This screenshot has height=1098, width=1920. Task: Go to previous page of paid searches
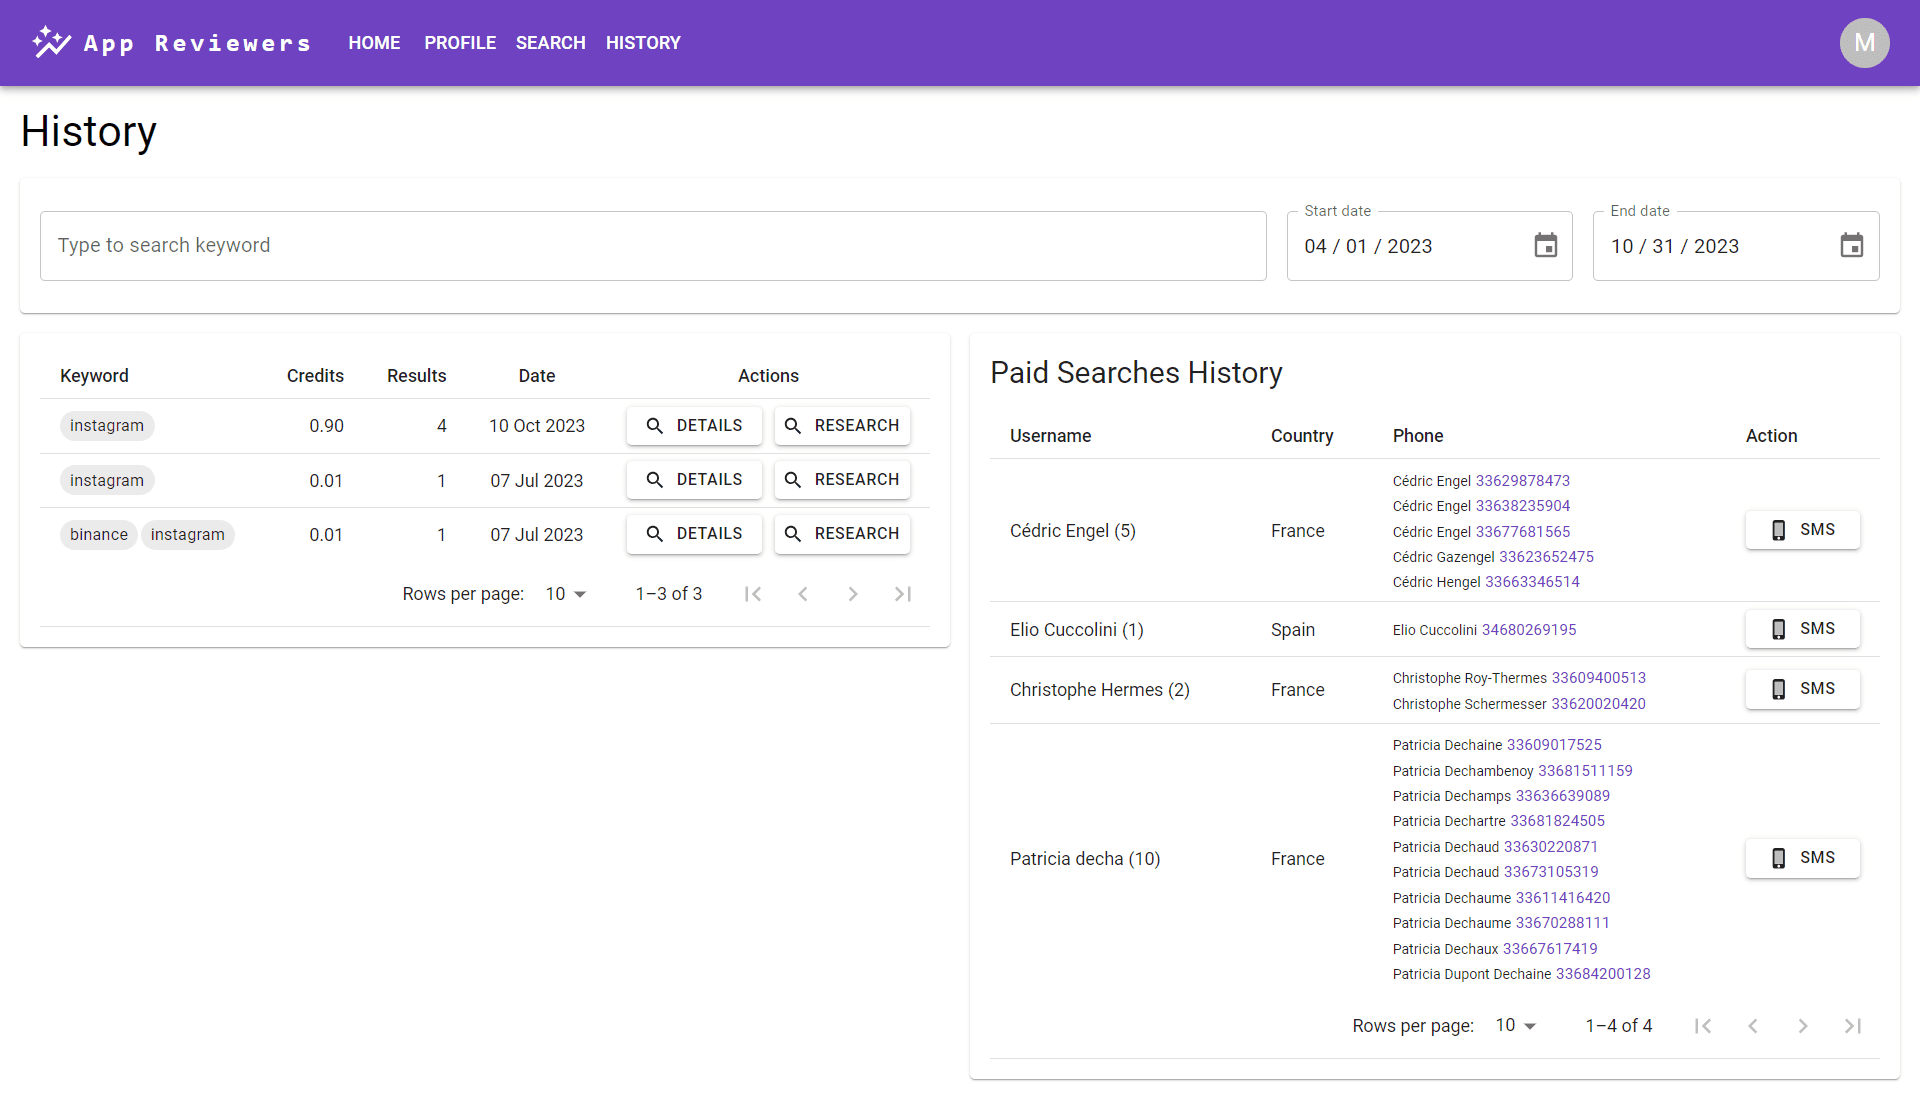tap(1752, 1026)
